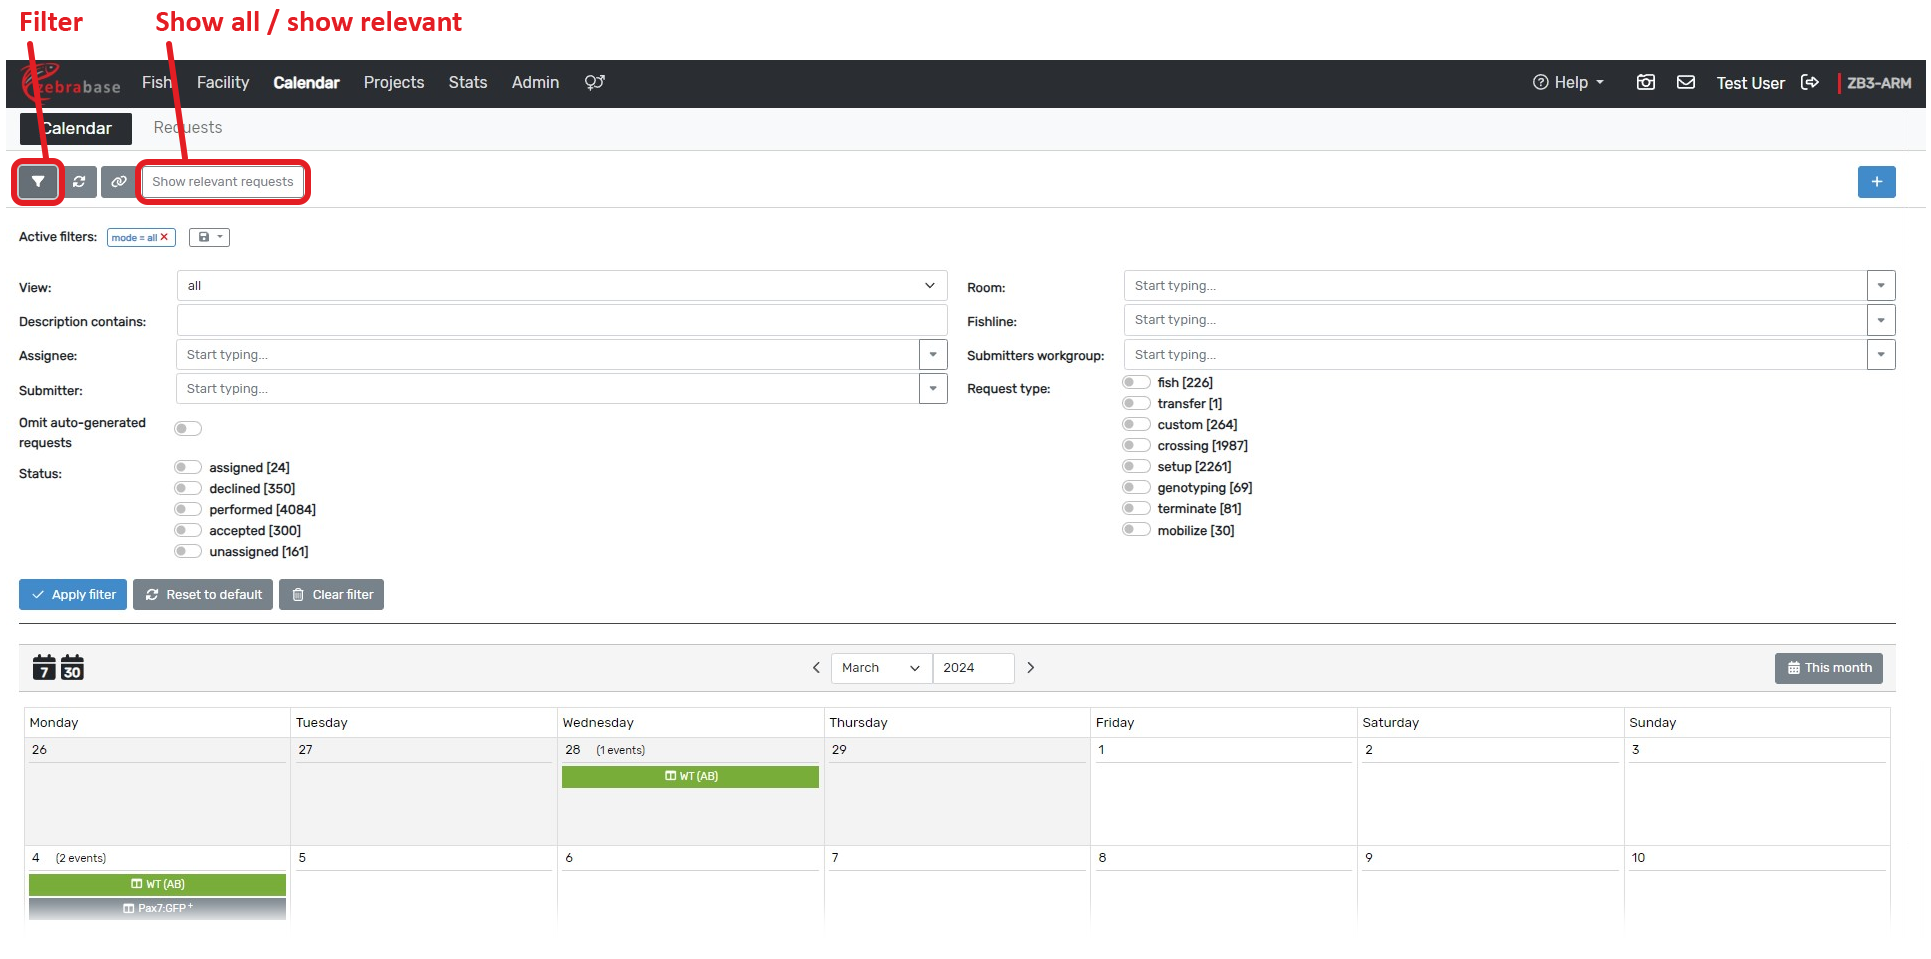Click the Show relevant requests button
This screenshot has width=1931, height=959.
point(223,182)
